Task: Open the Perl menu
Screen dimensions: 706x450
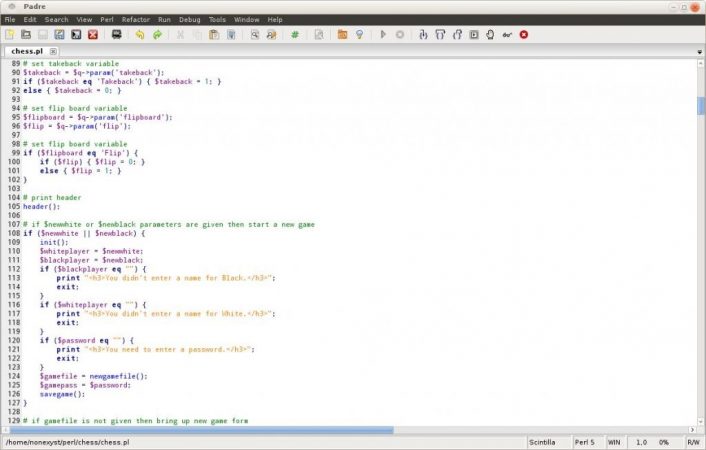Action: [x=107, y=19]
